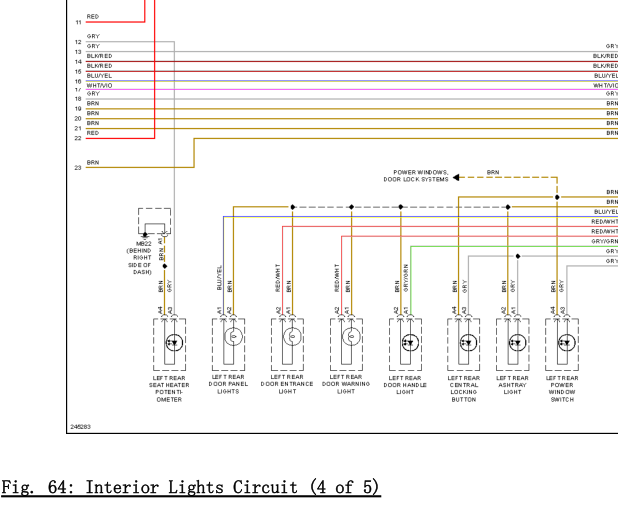Image resolution: width=618 pixels, height=520 pixels.
Task: Click the splice dot above Door Warning Light
Action: [x=352, y=207]
